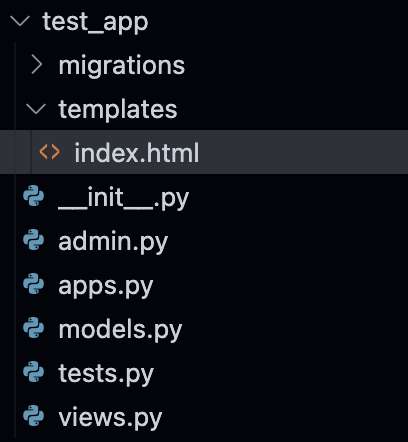Select the migrations folder label

tap(122, 66)
